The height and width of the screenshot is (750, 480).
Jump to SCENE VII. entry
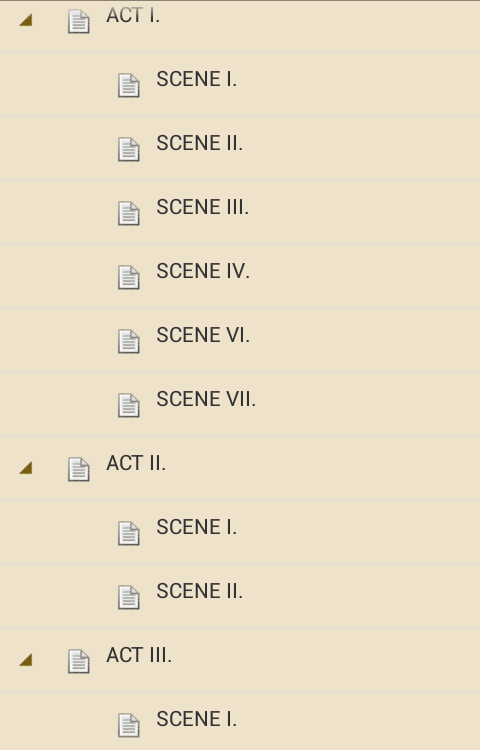[206, 399]
